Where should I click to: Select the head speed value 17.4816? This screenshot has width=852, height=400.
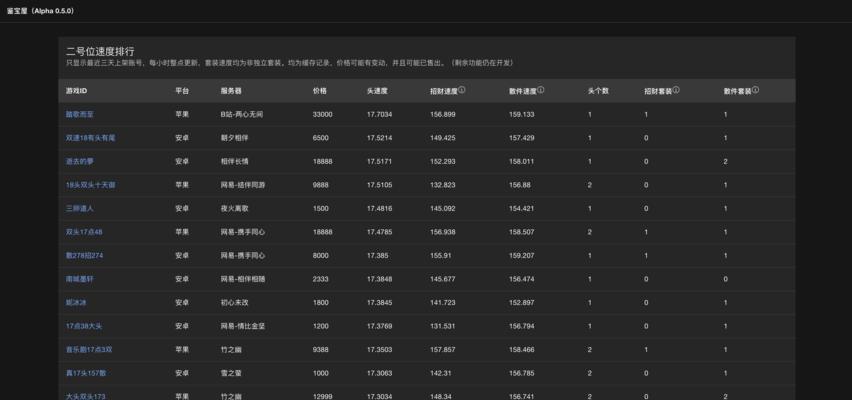(379, 208)
